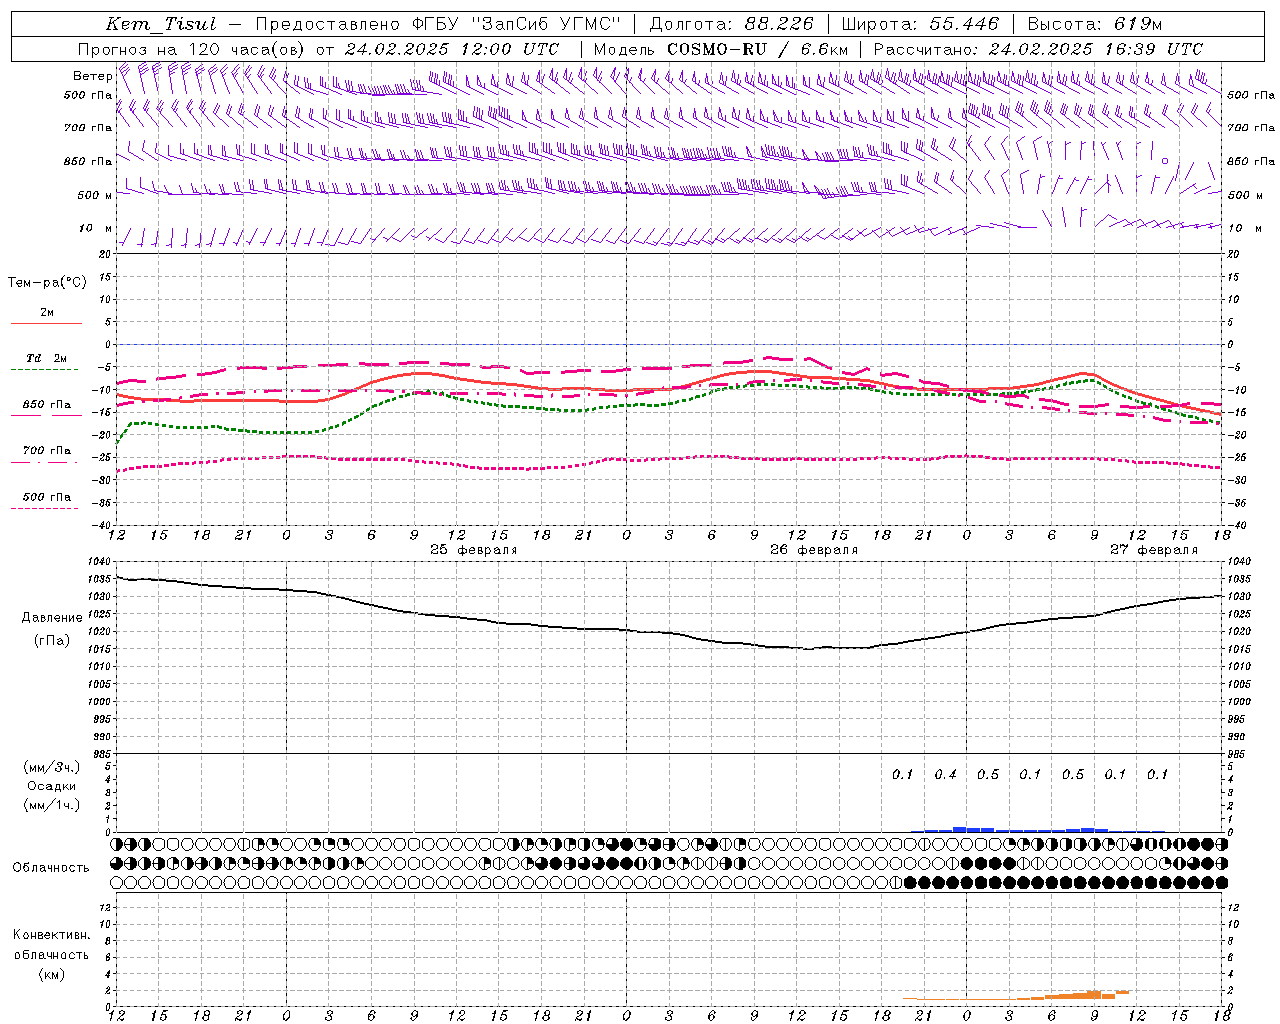Click the Рассчитано: 24.02.2025 16:39 UTC timestamp
This screenshot has width=1280, height=1024.
pos(1038,49)
